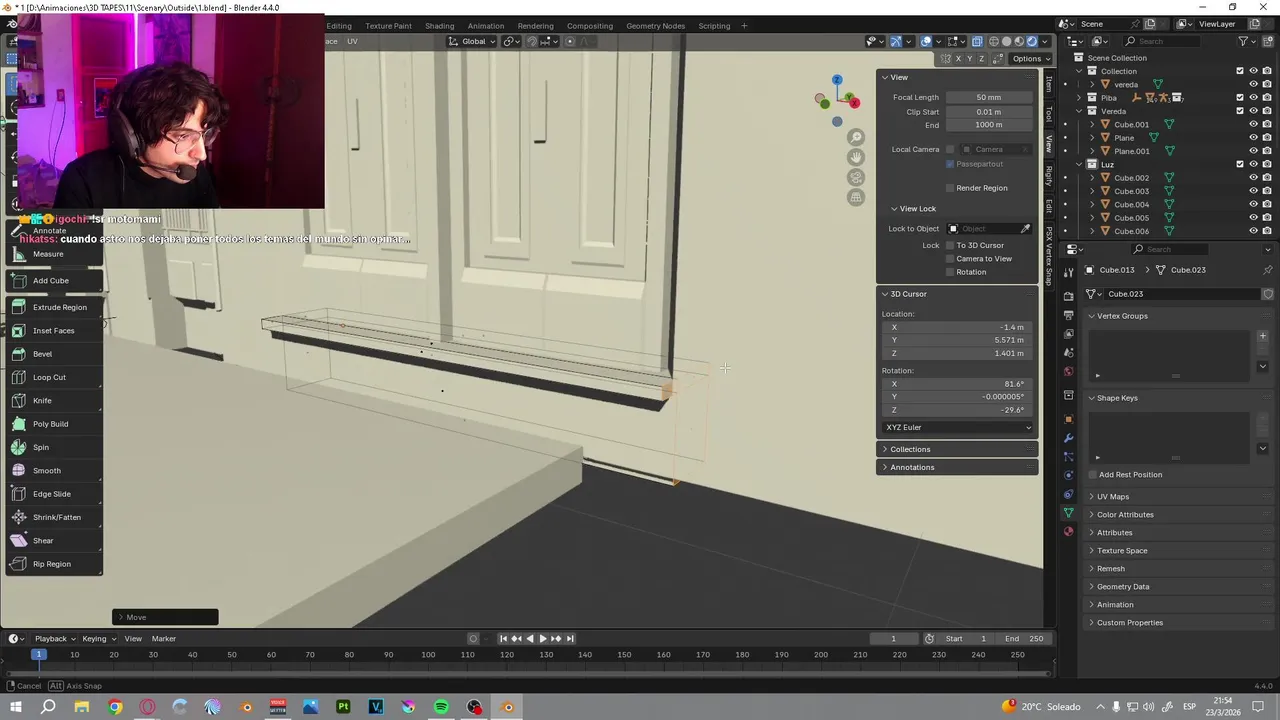Click the zoom viewport gizmo button
The height and width of the screenshot is (720, 1280).
click(x=856, y=137)
